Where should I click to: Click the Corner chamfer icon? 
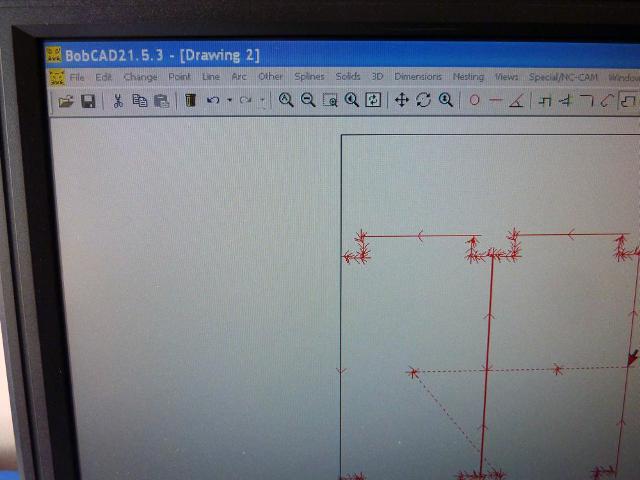click(x=587, y=100)
